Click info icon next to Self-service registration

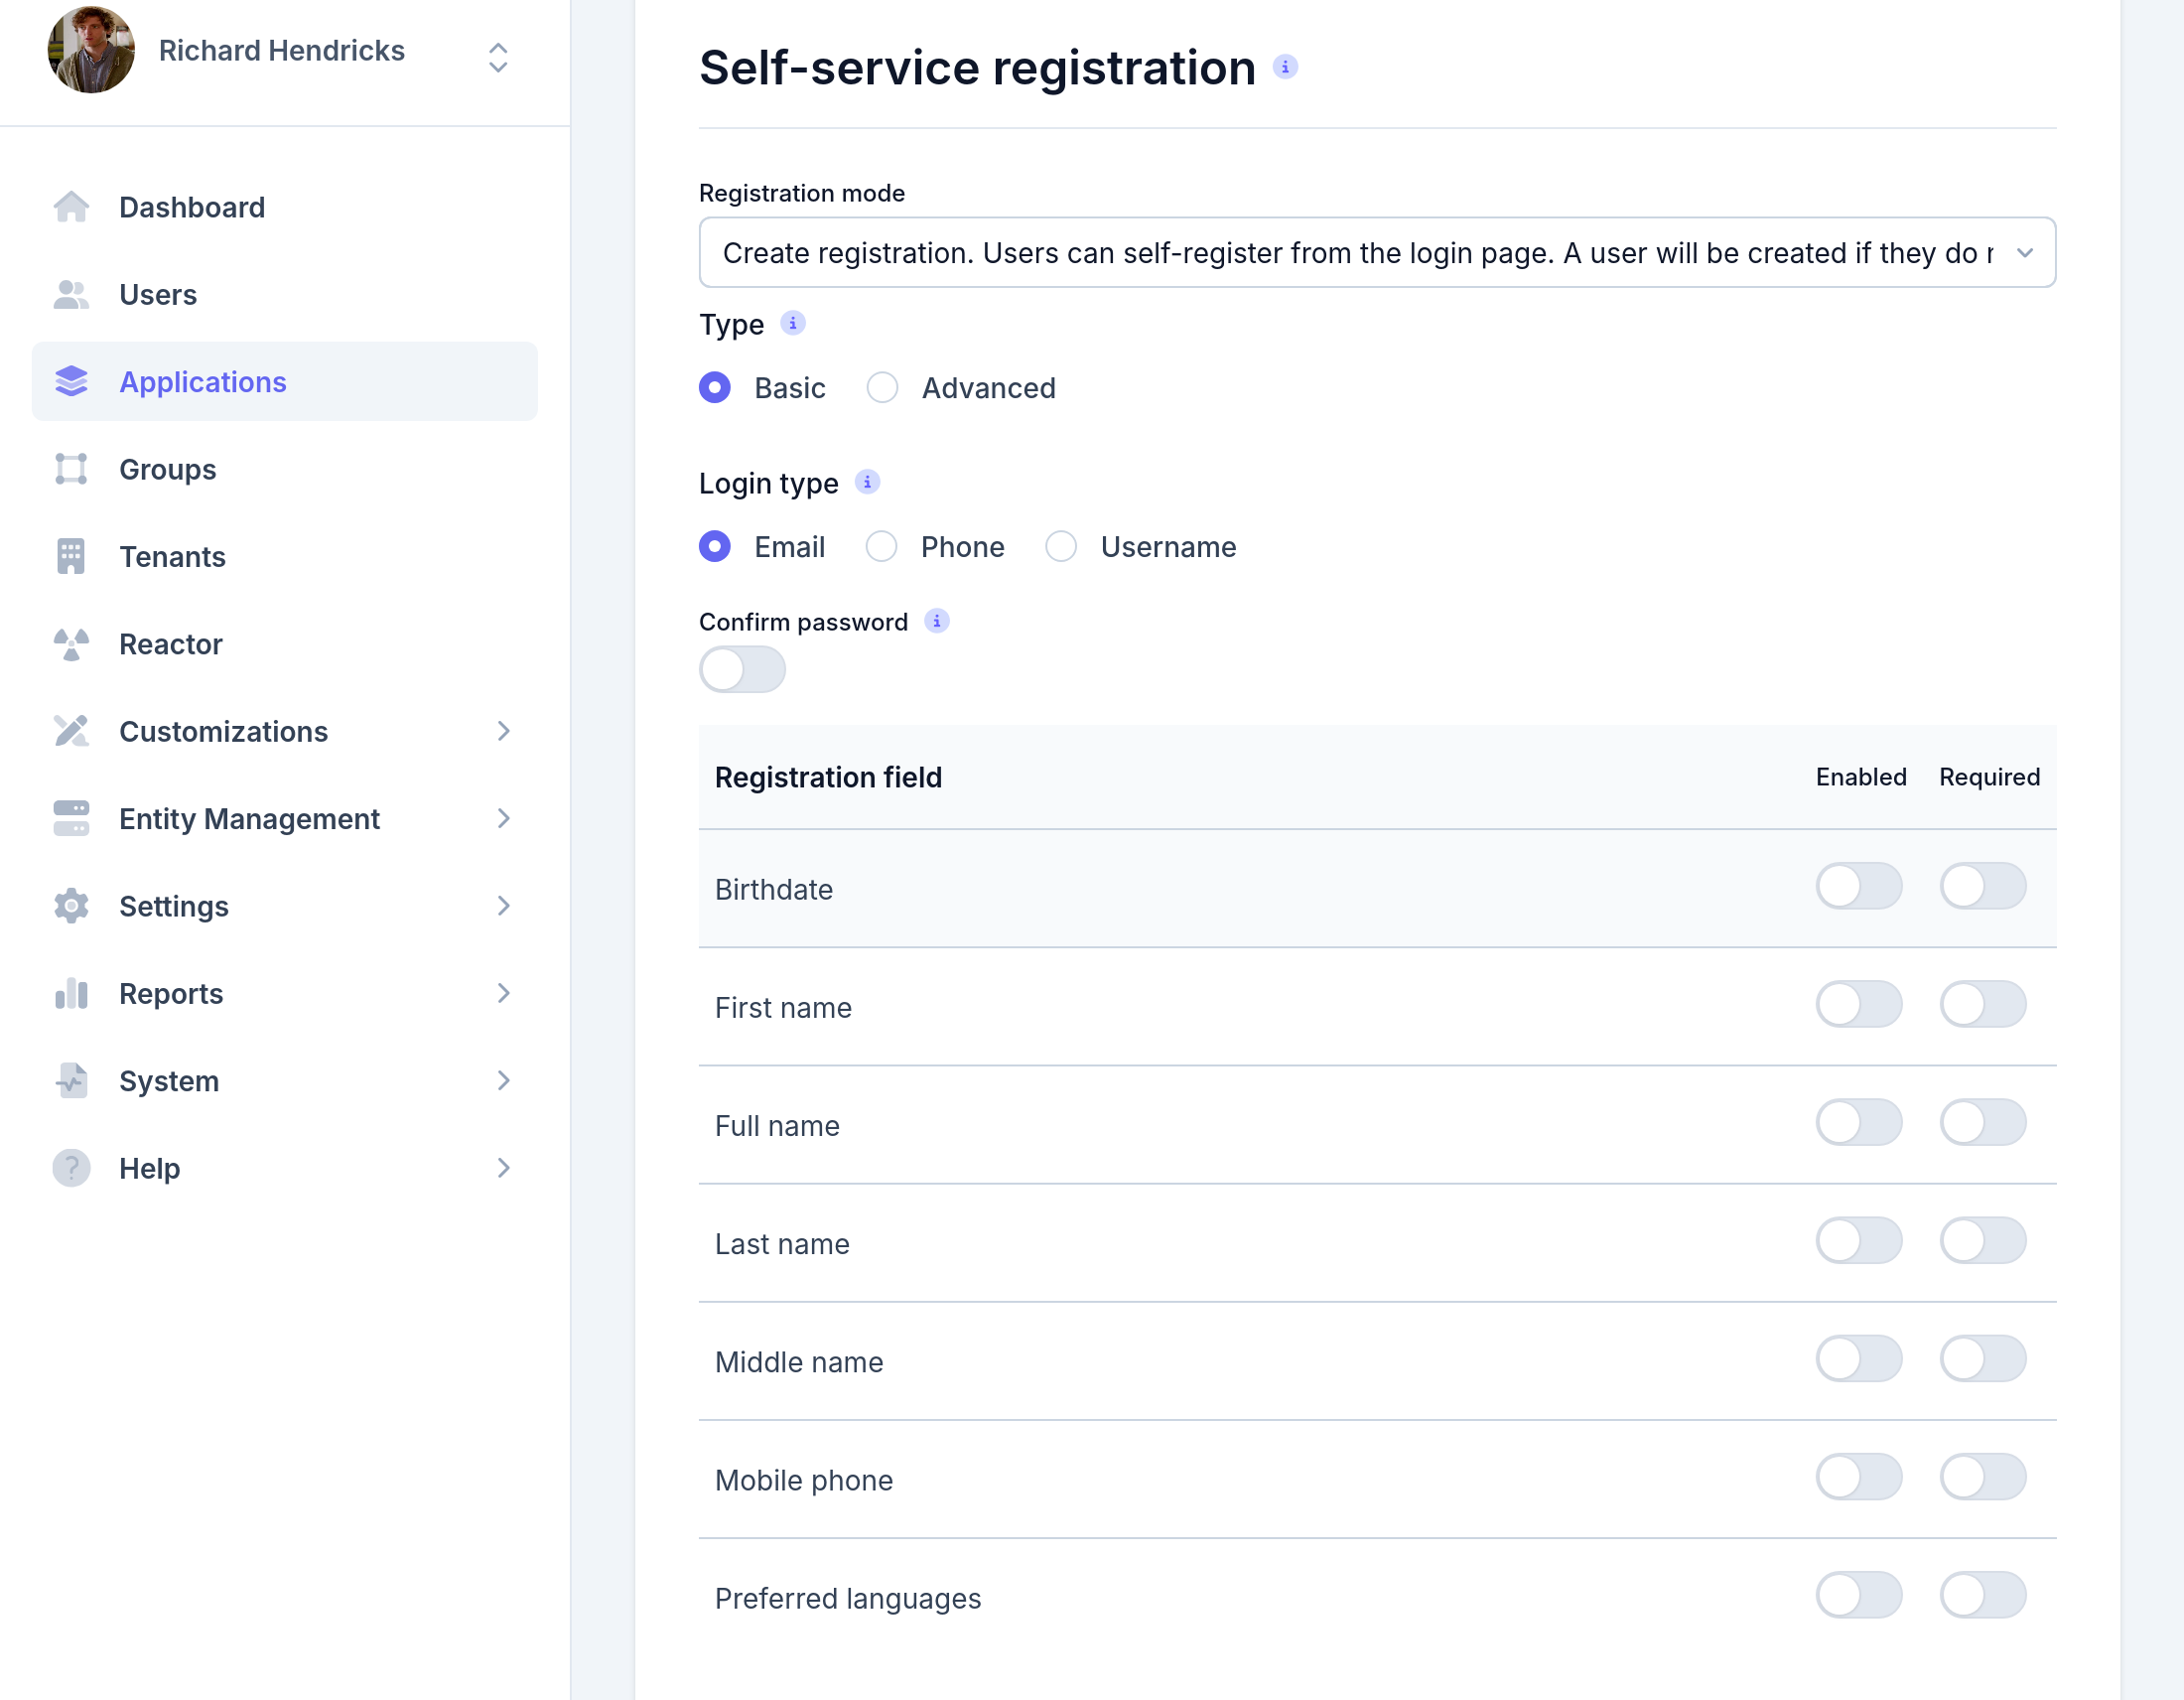1285,67
